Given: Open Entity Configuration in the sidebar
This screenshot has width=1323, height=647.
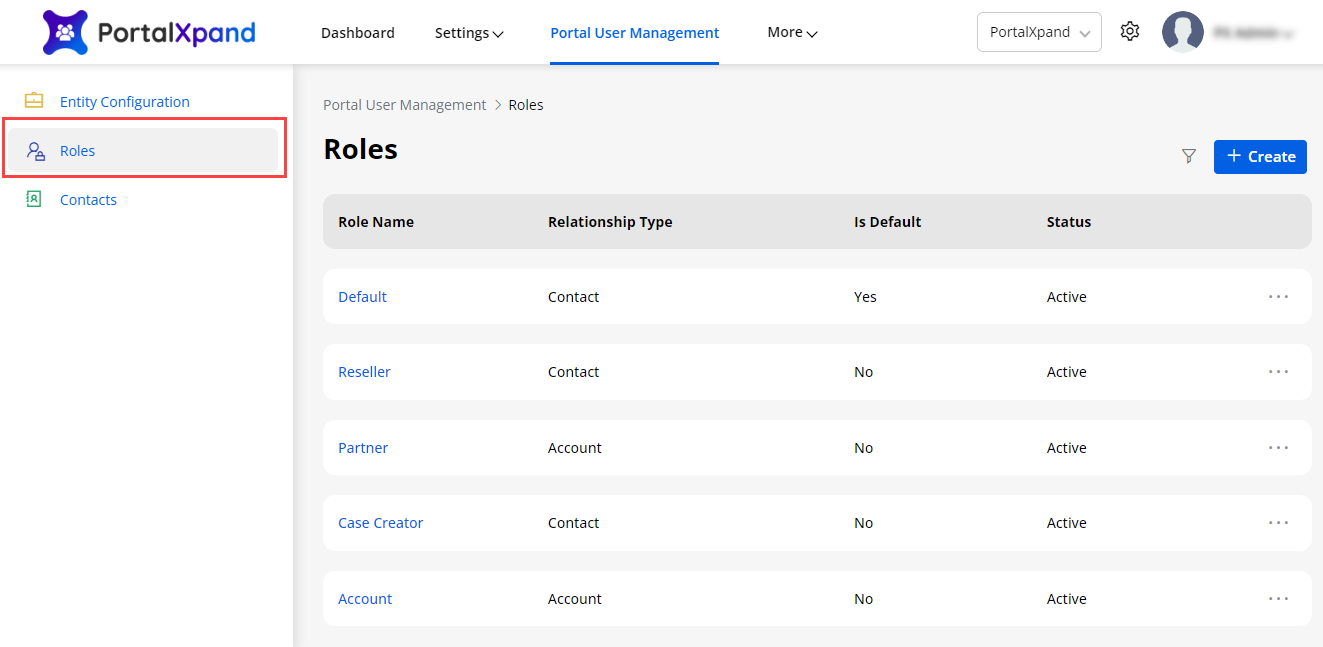Looking at the screenshot, I should 124,102.
